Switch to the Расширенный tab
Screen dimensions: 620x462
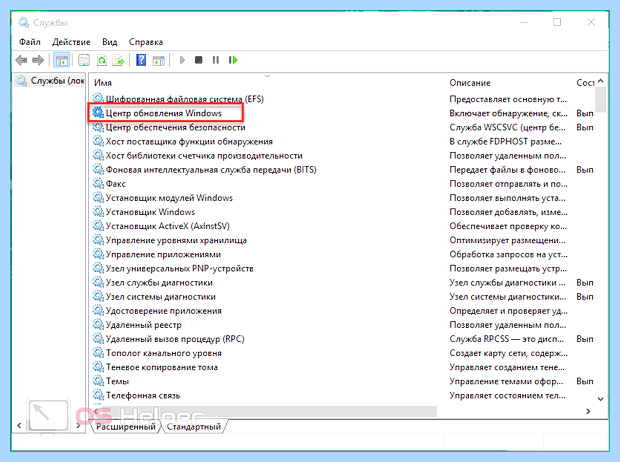126,427
